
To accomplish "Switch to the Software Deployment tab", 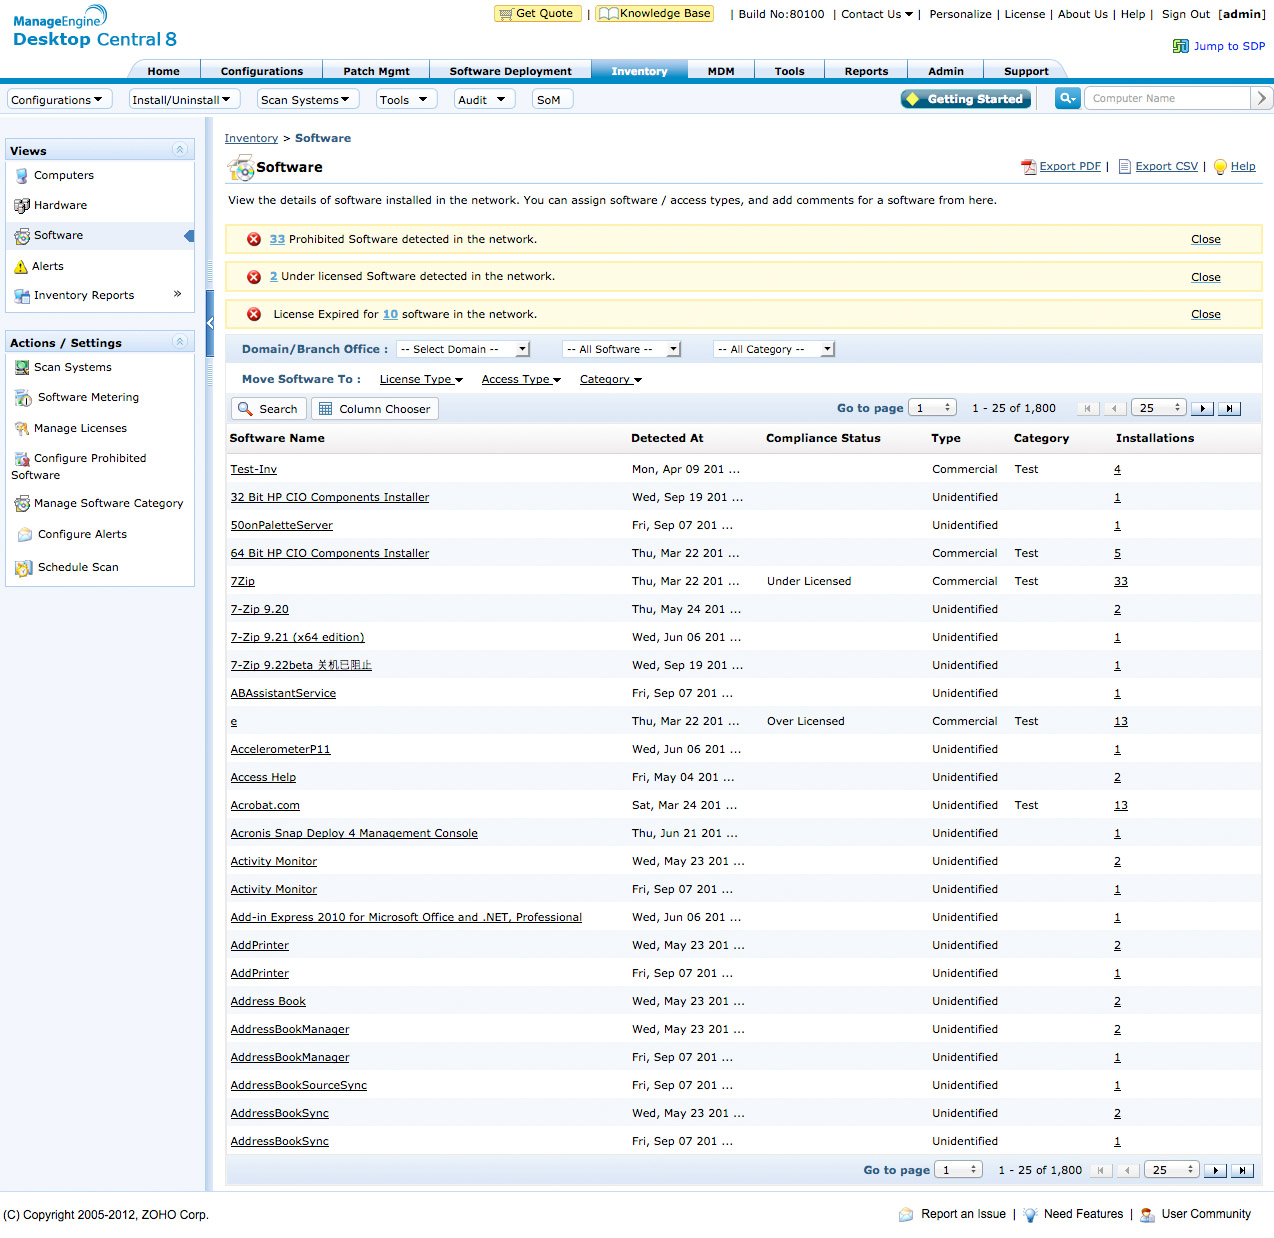I will coord(511,71).
